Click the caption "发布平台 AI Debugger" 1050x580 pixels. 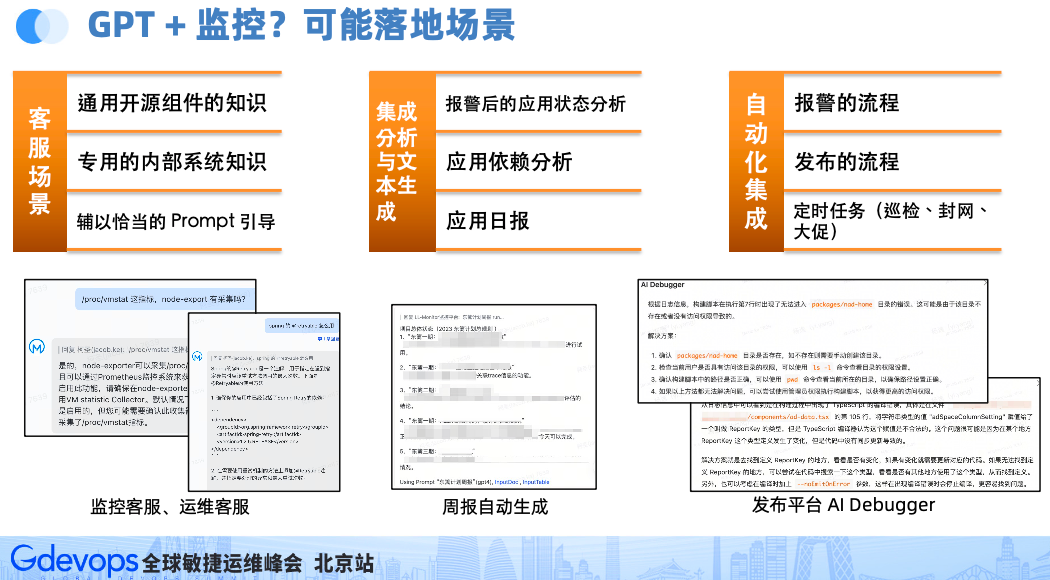tap(843, 505)
